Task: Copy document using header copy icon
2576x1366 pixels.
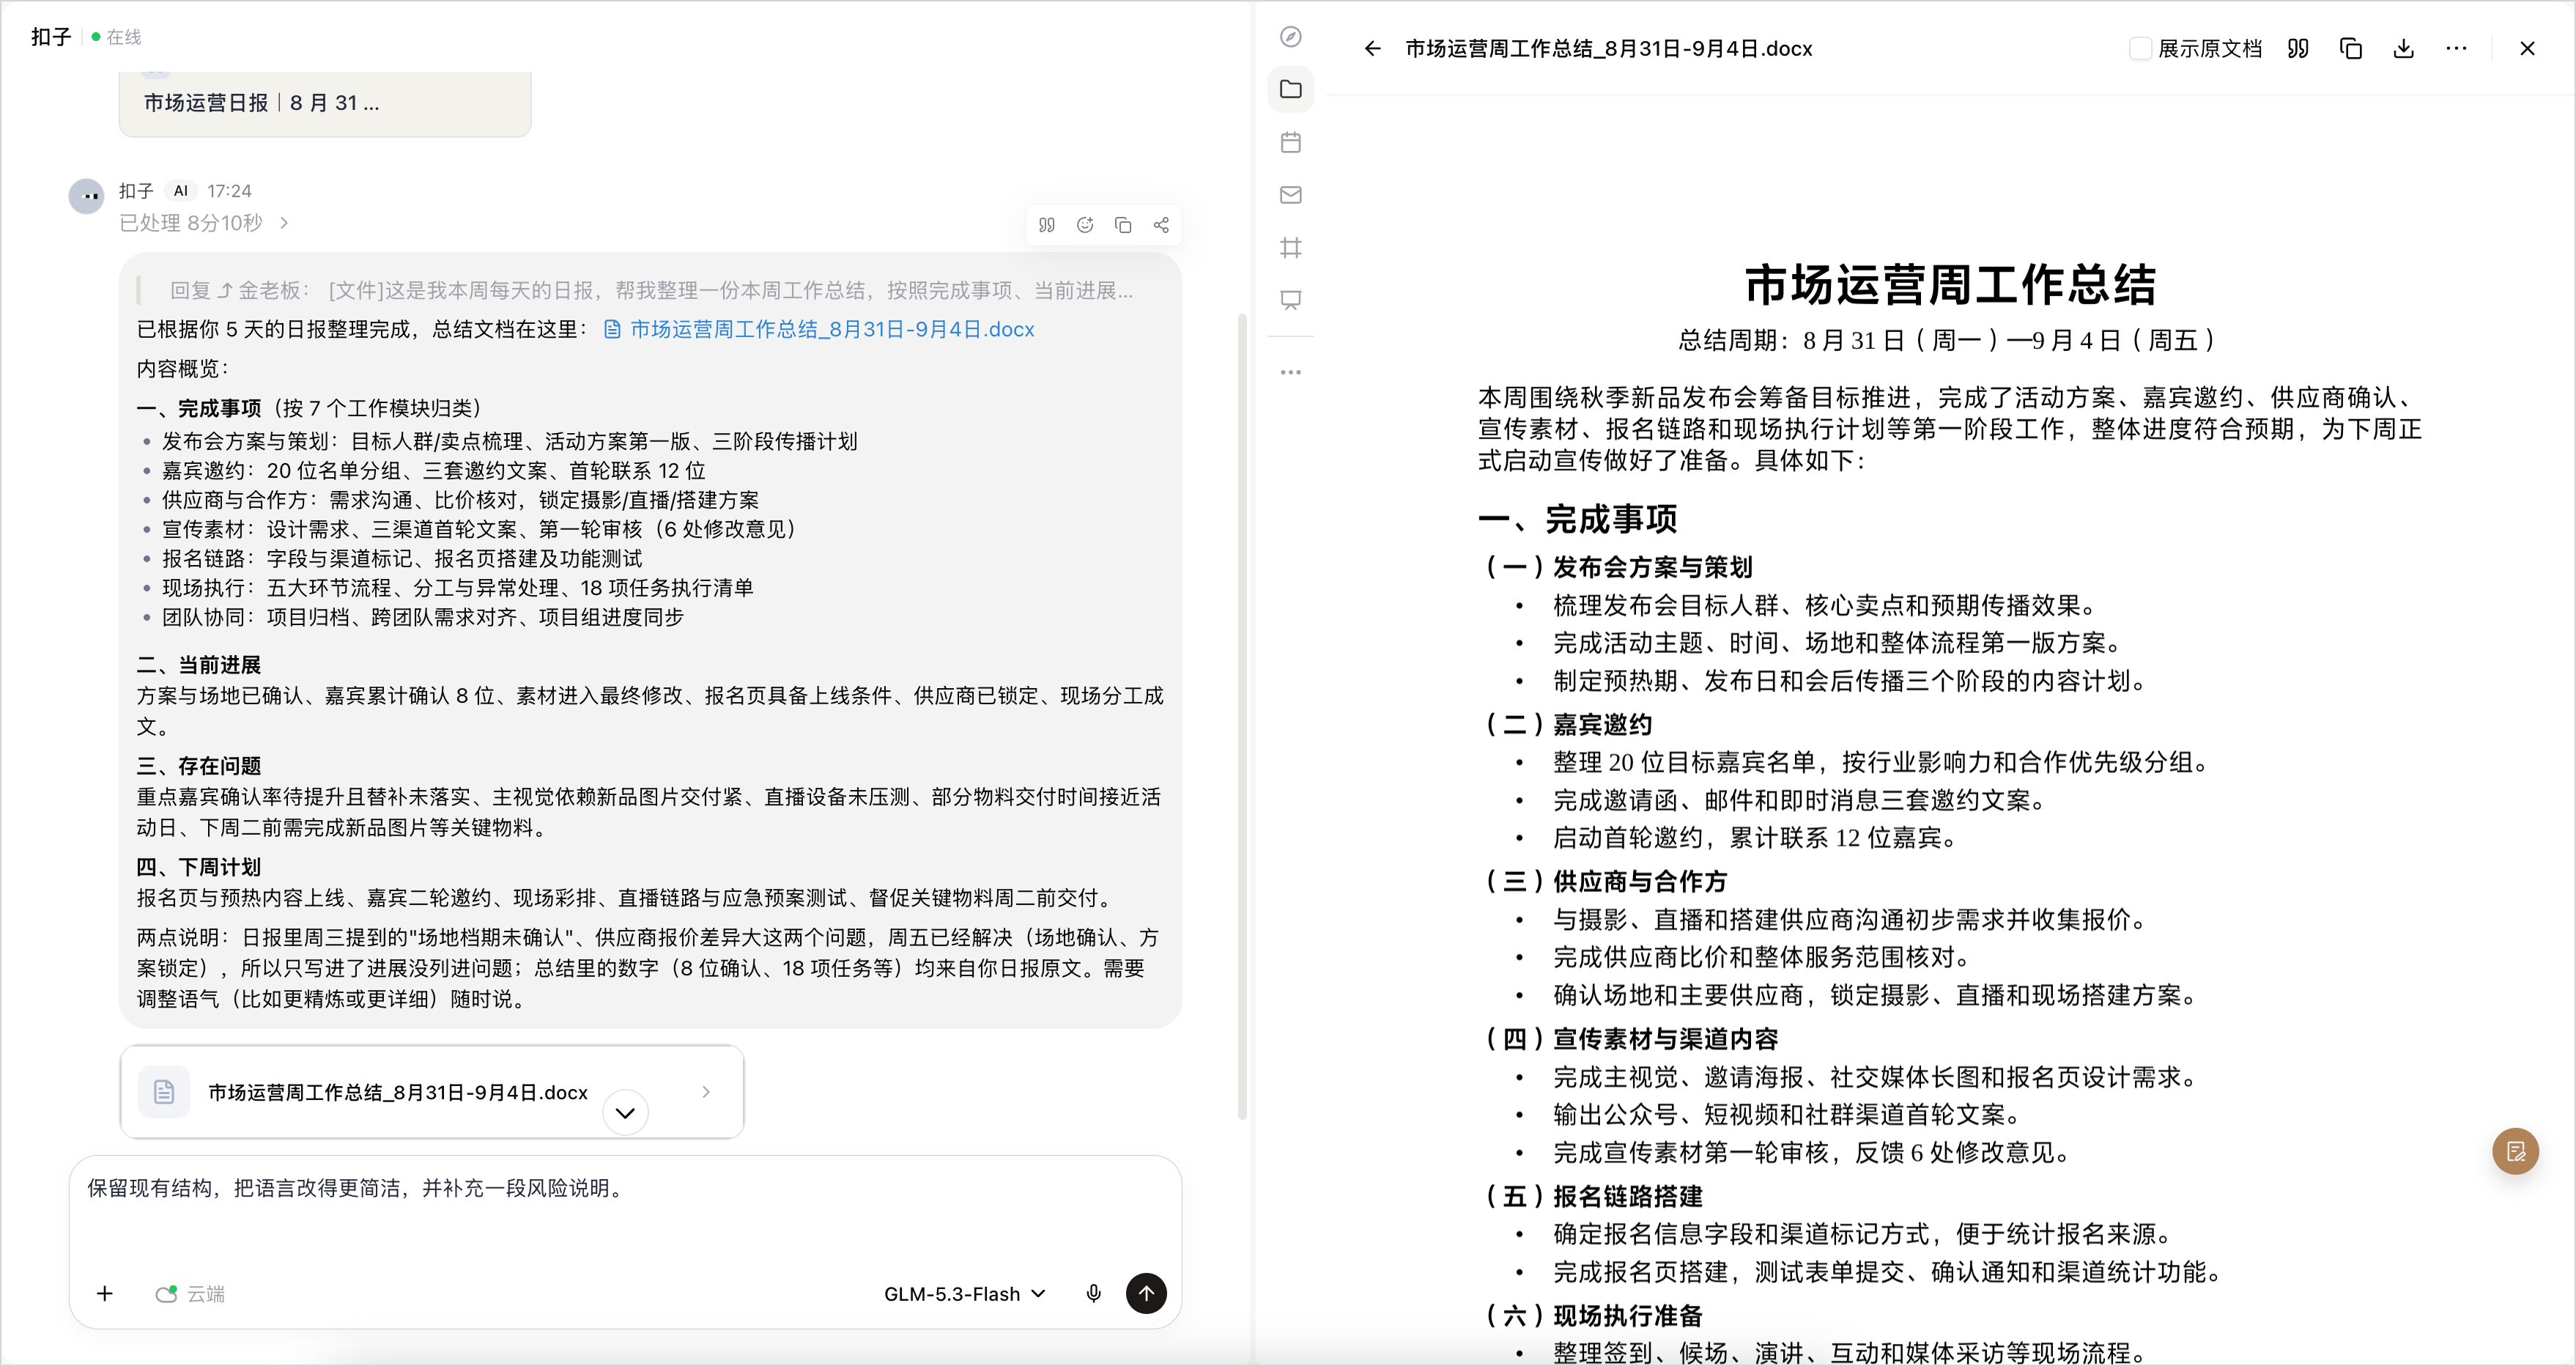Action: coord(2351,48)
